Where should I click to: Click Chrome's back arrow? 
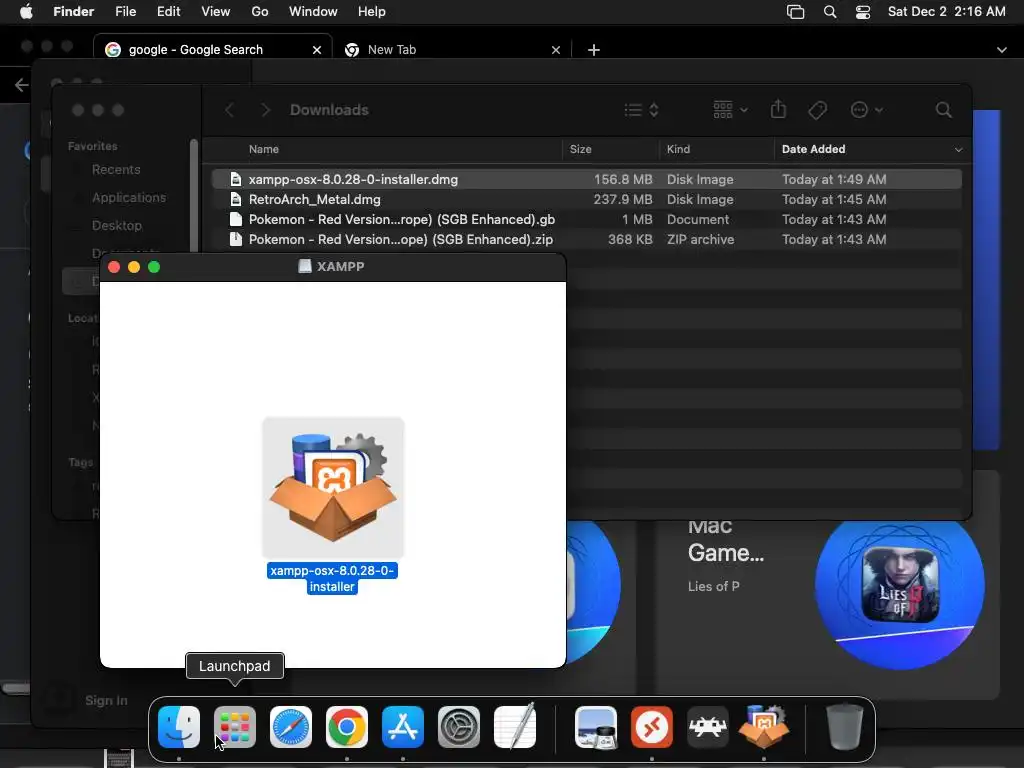22,85
